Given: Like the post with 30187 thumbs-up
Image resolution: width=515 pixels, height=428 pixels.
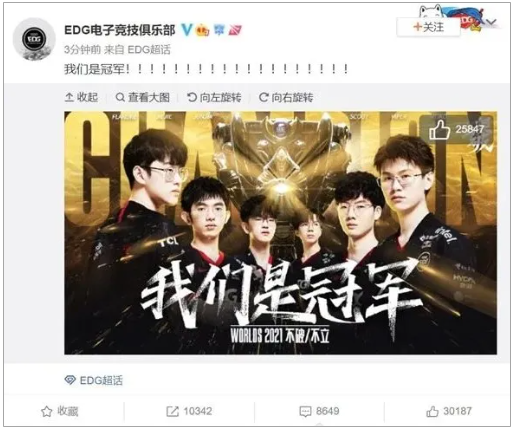Looking at the screenshot, I should (449, 411).
